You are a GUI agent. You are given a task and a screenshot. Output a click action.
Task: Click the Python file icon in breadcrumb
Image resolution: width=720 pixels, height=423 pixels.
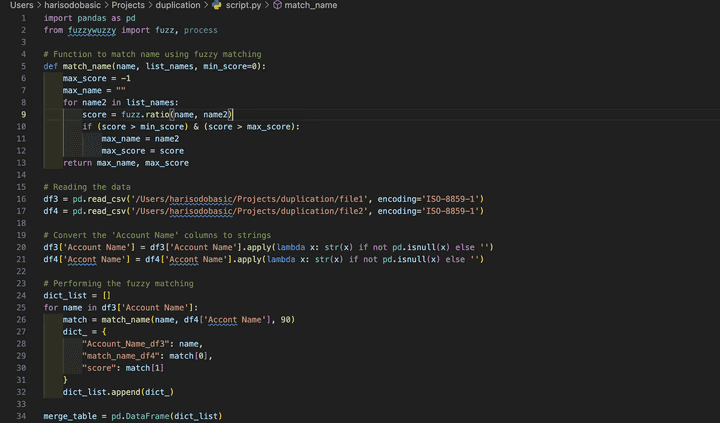[217, 5]
